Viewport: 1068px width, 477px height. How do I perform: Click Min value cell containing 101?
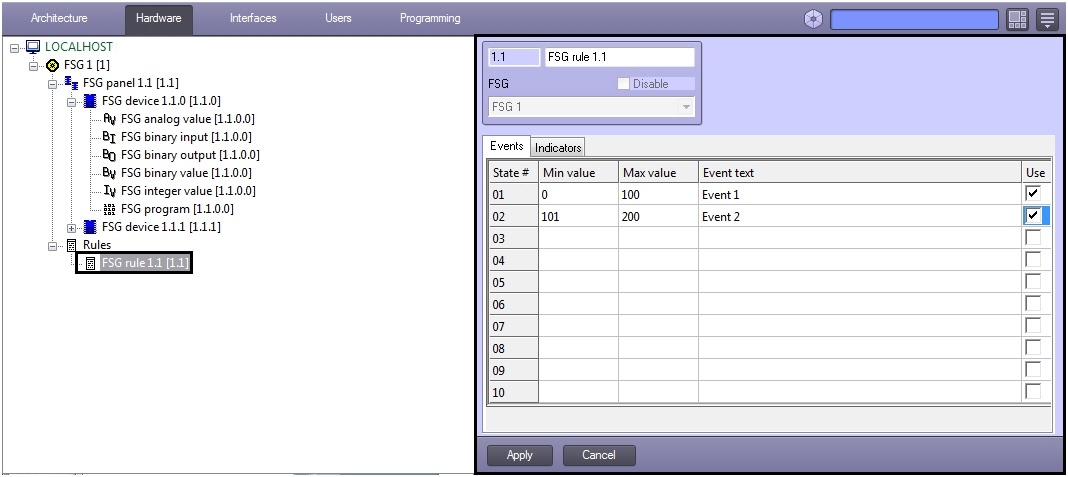click(x=578, y=217)
